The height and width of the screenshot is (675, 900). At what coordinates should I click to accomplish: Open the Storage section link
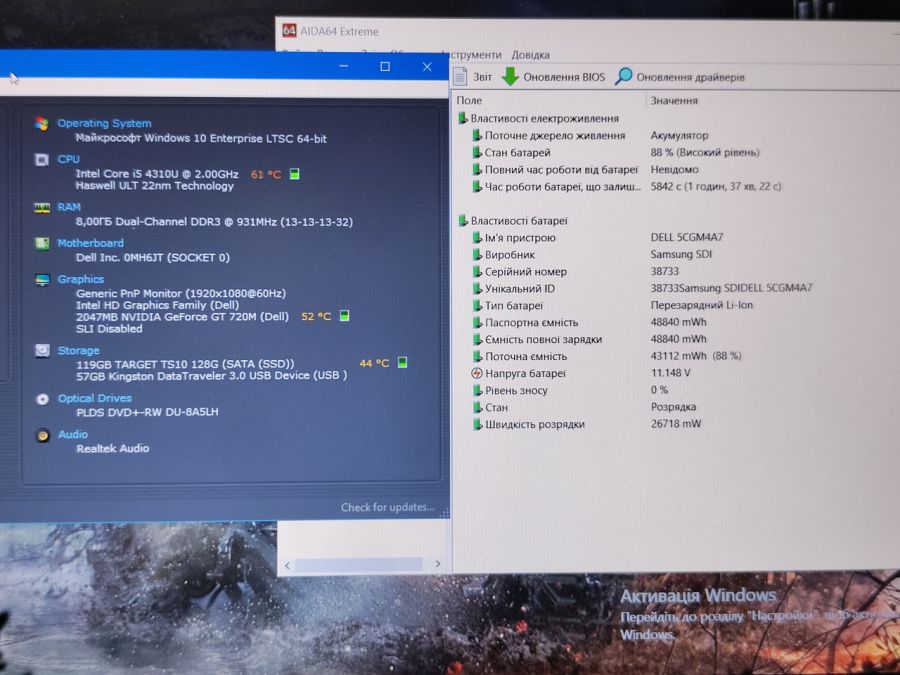(79, 350)
